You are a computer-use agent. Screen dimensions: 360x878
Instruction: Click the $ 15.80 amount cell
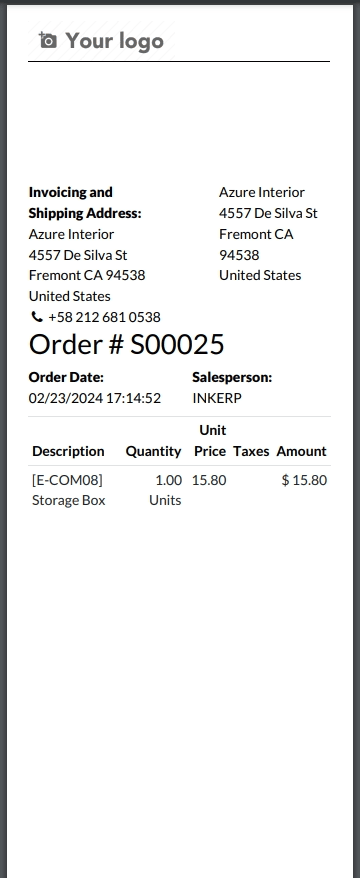coord(304,480)
